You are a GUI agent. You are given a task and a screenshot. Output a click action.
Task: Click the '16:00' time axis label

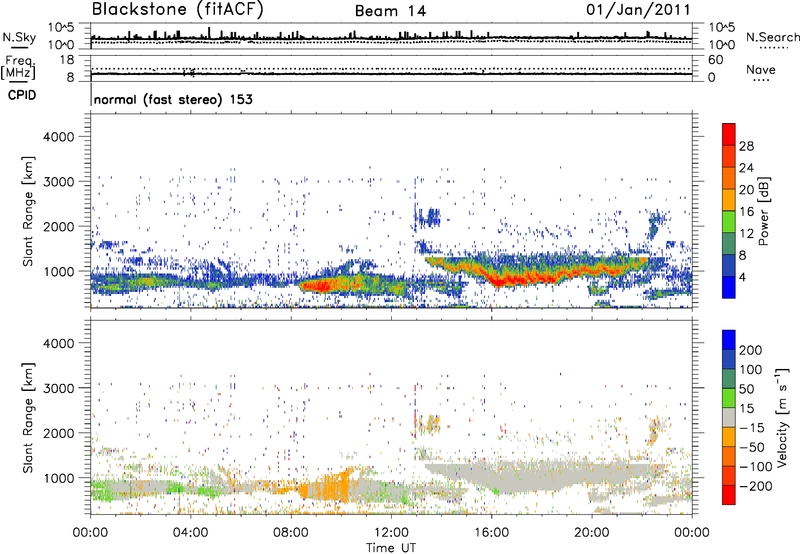click(x=491, y=533)
